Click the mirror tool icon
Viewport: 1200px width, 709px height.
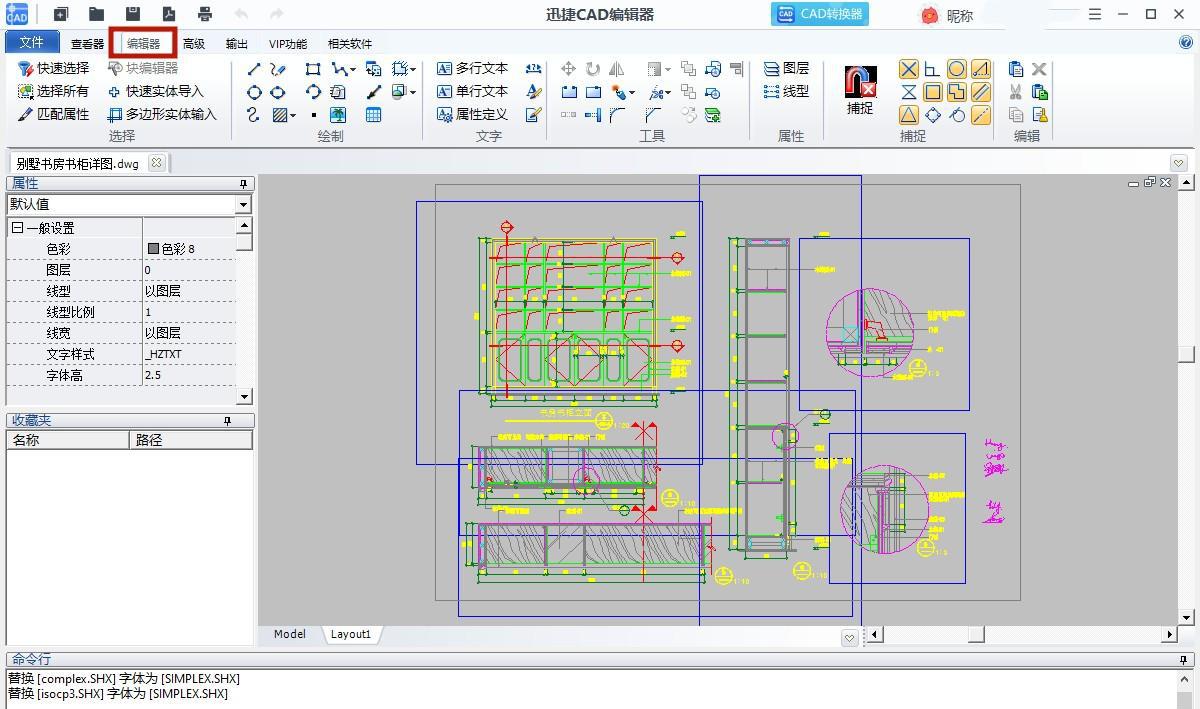click(617, 69)
